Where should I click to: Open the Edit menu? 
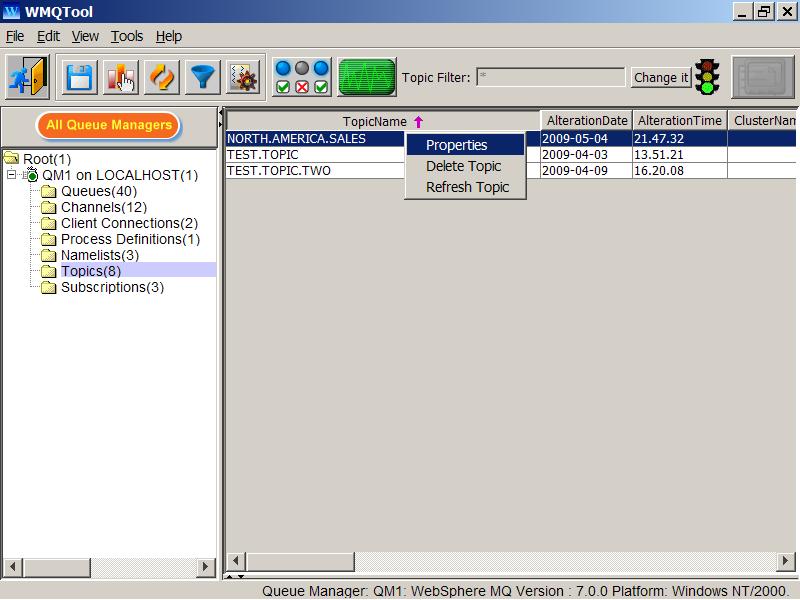pos(48,36)
